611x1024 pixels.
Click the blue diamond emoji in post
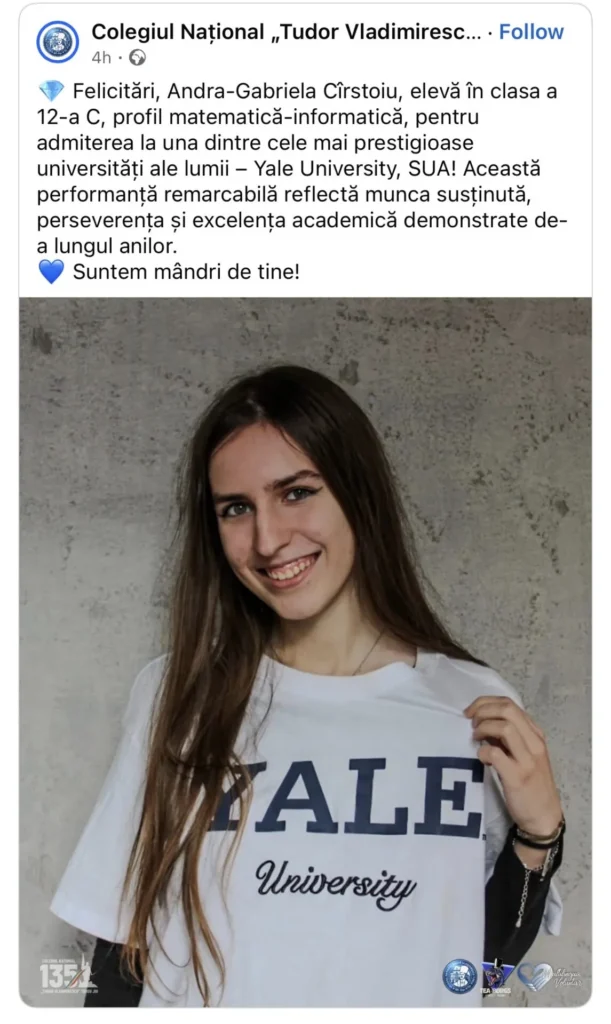(52, 91)
